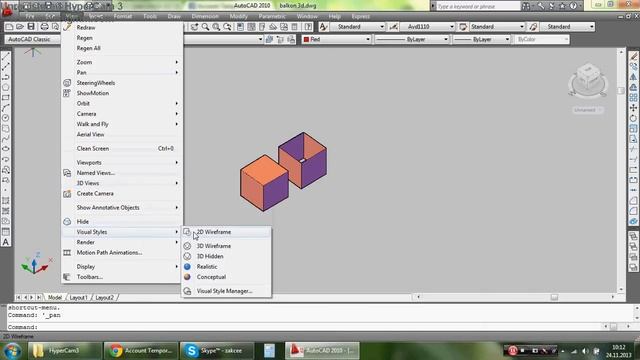Click the Text Style icon

(324, 27)
